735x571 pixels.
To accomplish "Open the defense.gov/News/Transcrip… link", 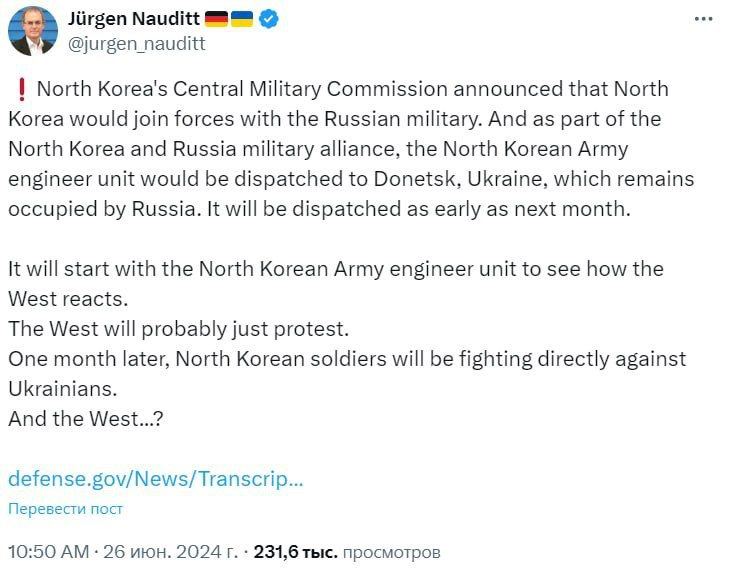I will tap(155, 478).
